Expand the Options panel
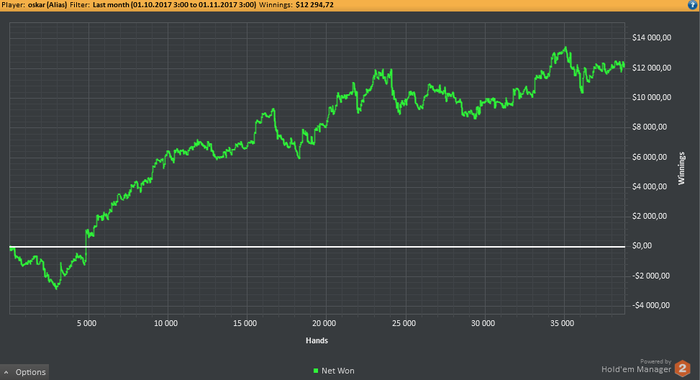700x380 pixels. click(25, 372)
